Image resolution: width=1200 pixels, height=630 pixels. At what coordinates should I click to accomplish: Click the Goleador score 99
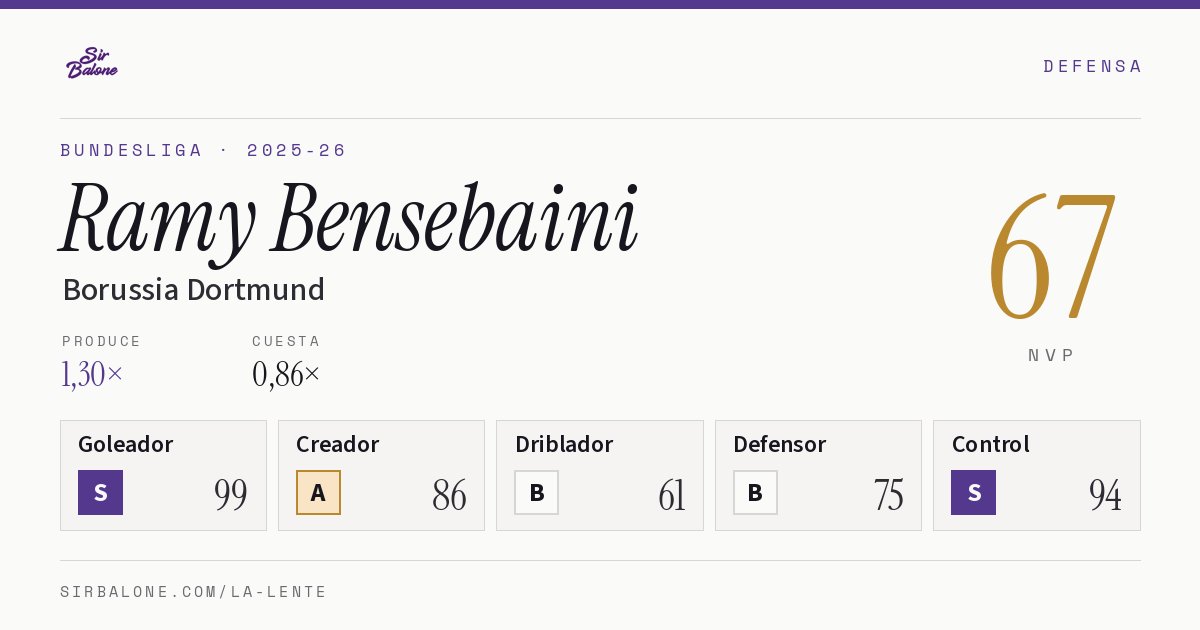point(231,495)
